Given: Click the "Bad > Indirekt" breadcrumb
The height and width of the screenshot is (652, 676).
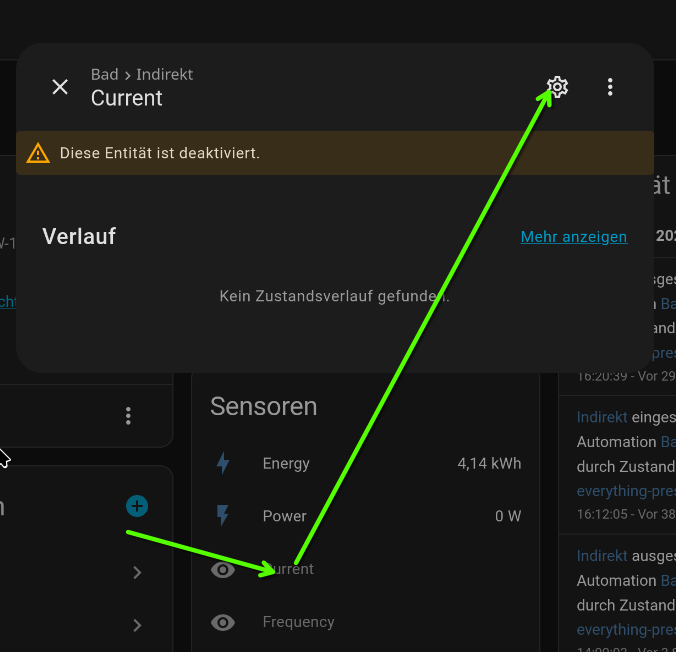Looking at the screenshot, I should [141, 74].
